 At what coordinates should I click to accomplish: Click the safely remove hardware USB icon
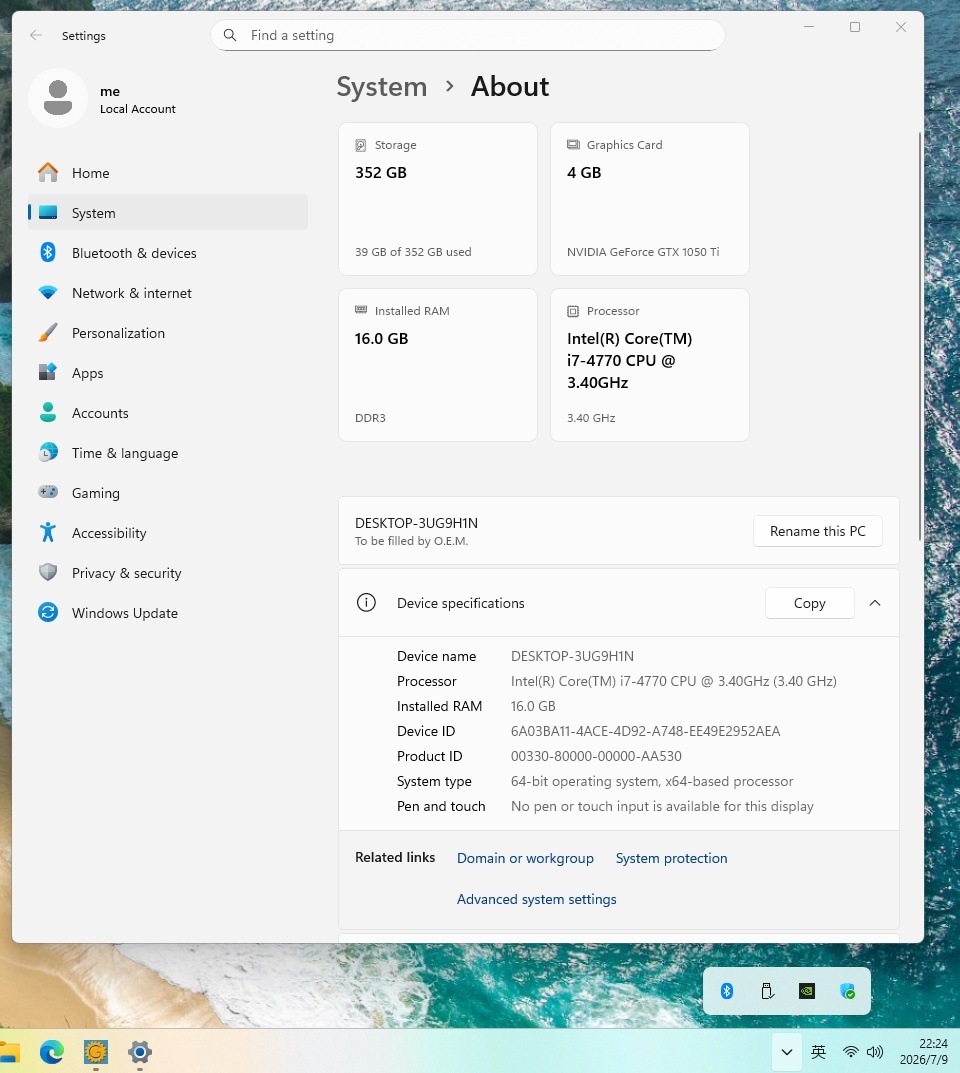[767, 990]
